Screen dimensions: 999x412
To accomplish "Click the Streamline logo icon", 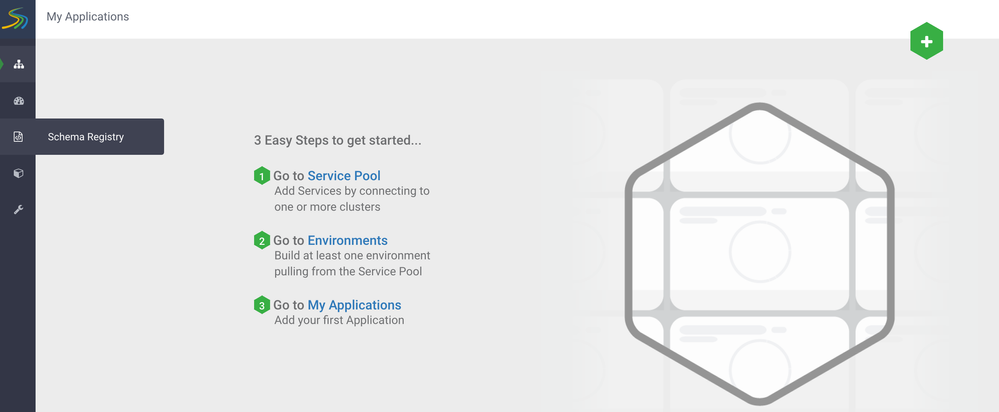I will tap(15, 18).
